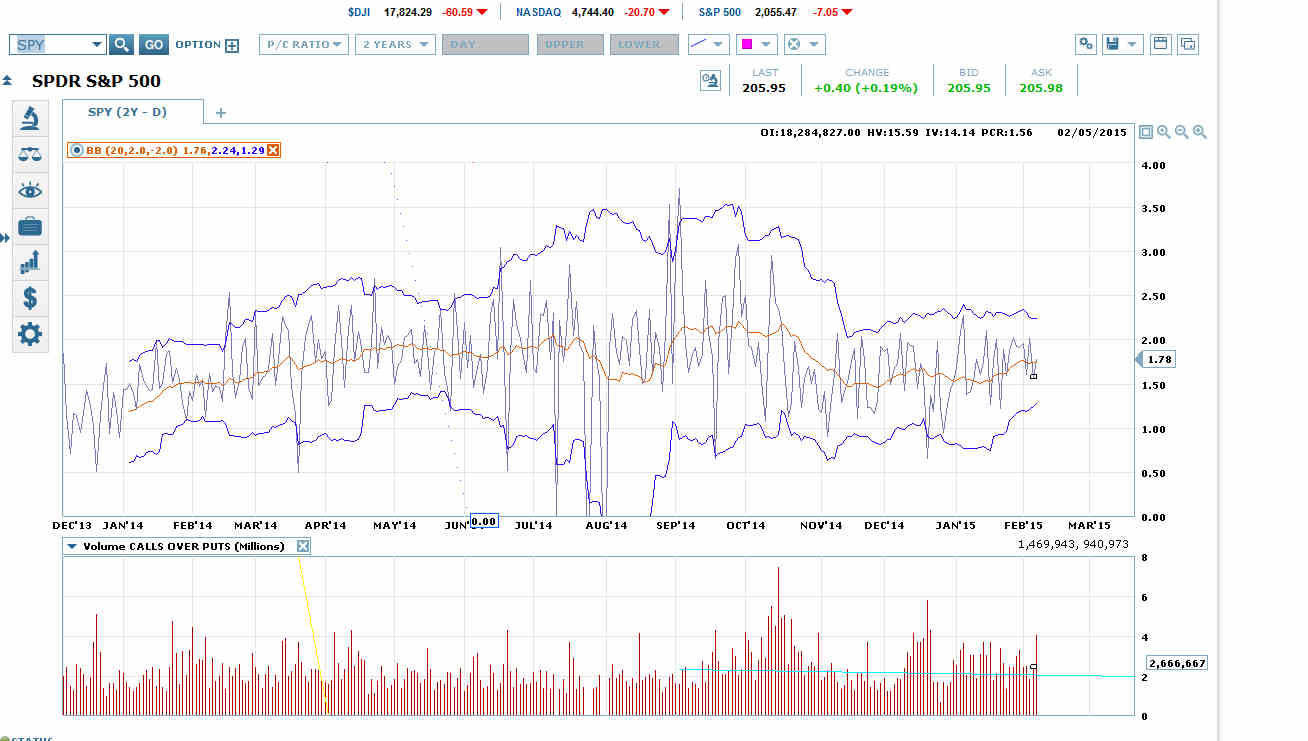Image resolution: width=1308 pixels, height=741 pixels.
Task: Close the Volume CALLS OVER PUTS panel
Action: [x=303, y=546]
